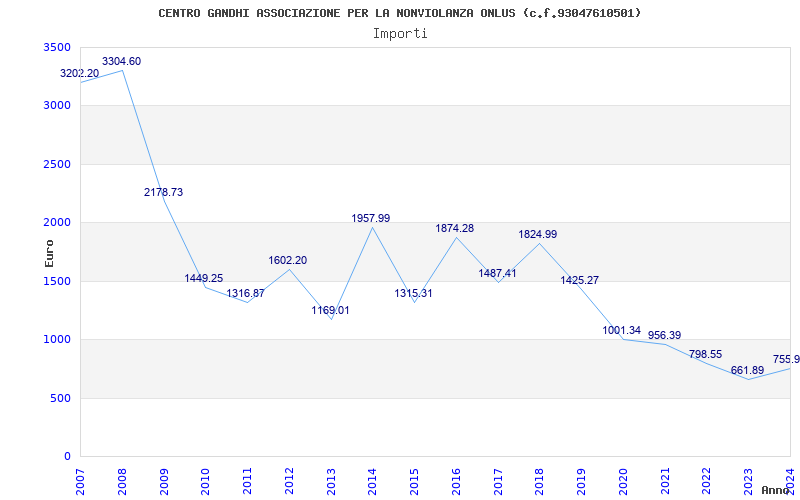This screenshot has height=500, width=800.
Task: Click the data label 1316.87
Action: click(245, 293)
